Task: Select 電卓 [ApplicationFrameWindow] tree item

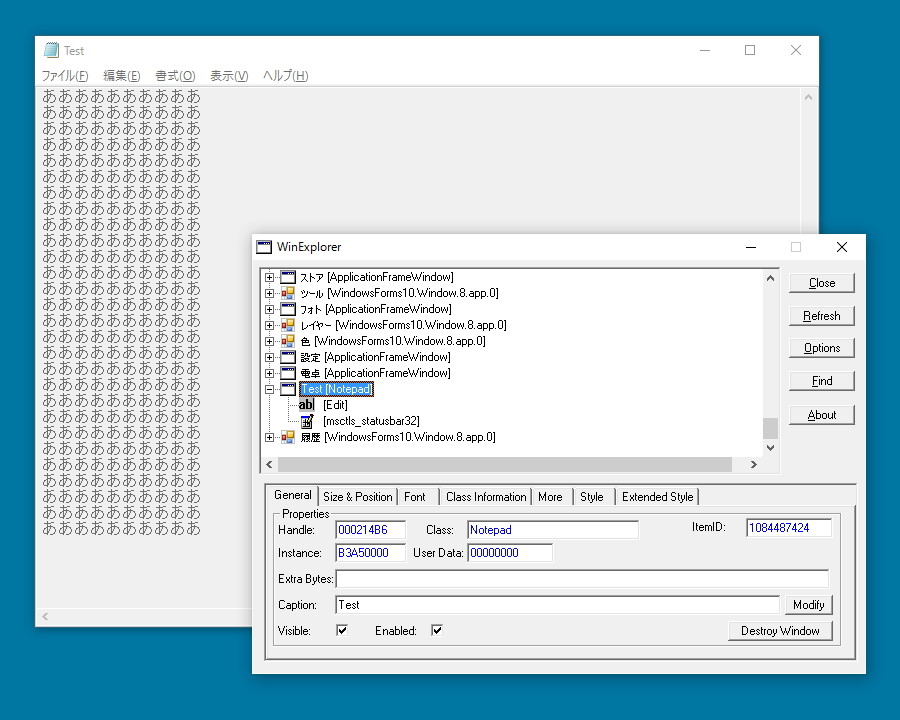Action: (375, 373)
